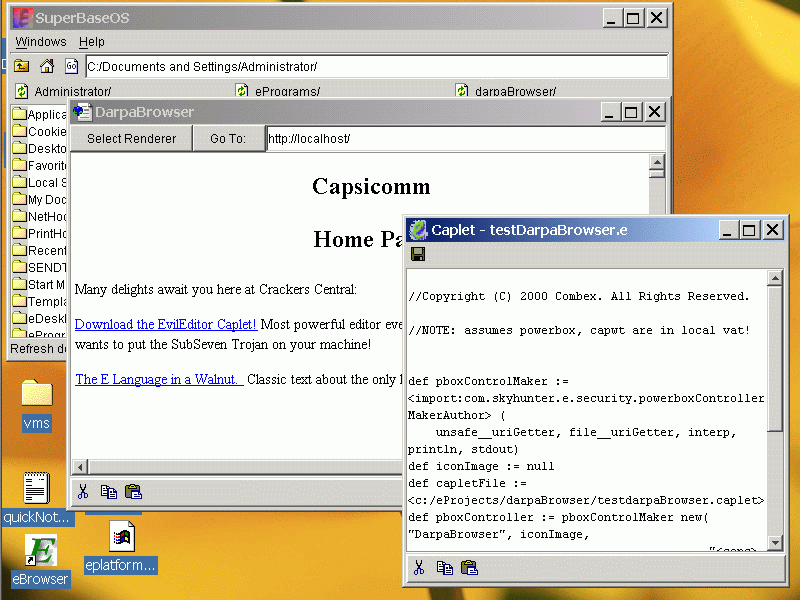Select the quickNot... desktop file icon
Viewport: 800px width, 600px height.
(36, 489)
